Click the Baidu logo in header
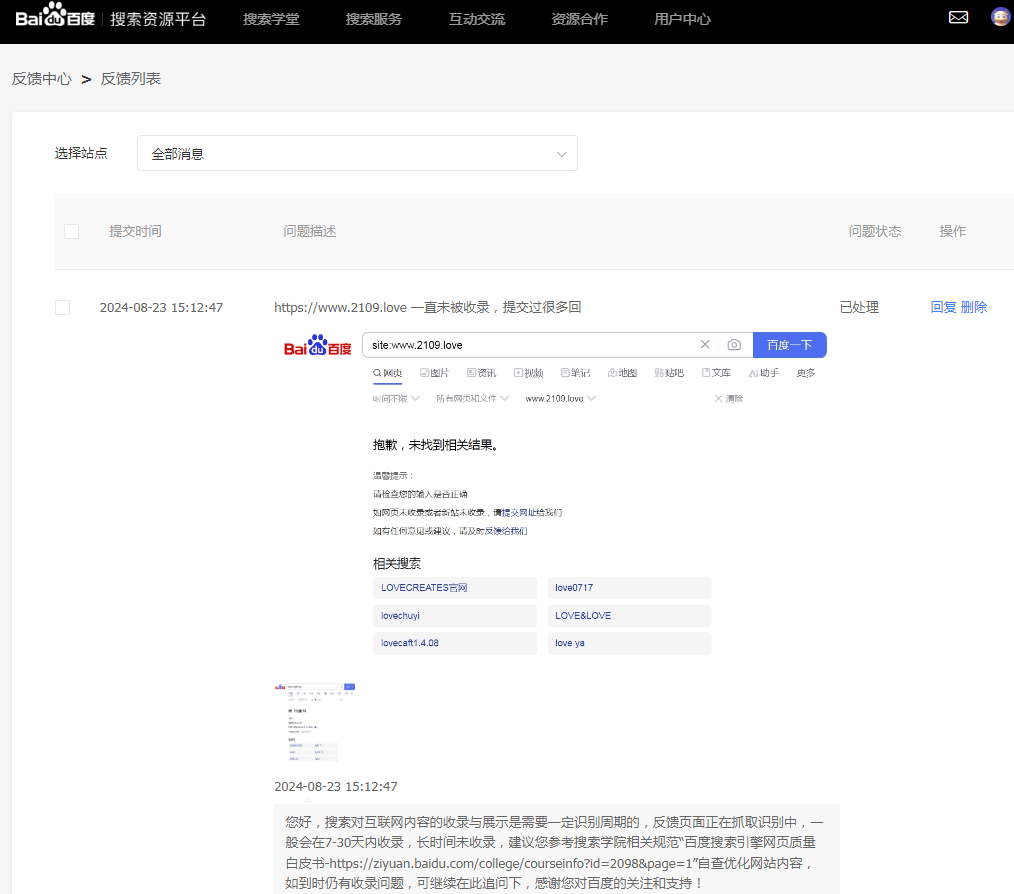 (55, 18)
